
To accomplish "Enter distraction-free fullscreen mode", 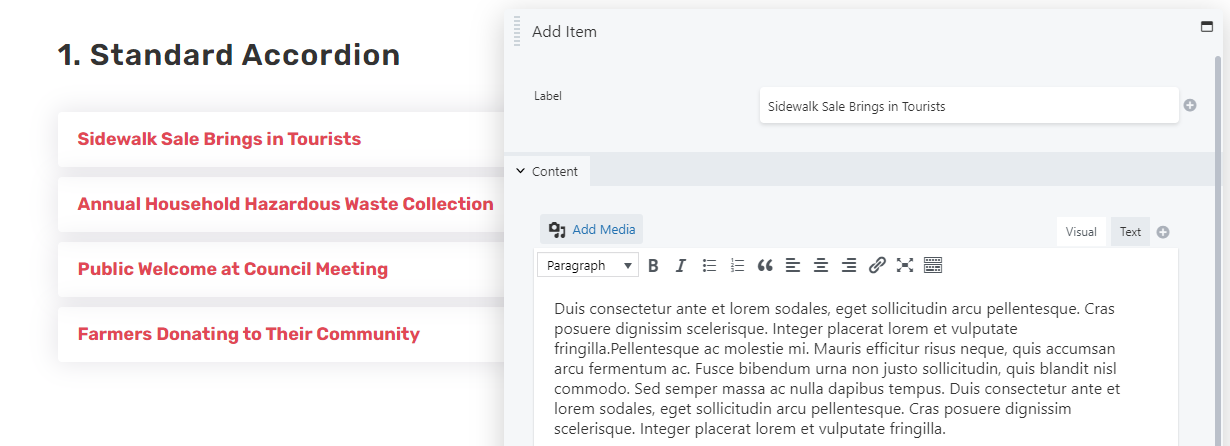I will pyautogui.click(x=905, y=265).
